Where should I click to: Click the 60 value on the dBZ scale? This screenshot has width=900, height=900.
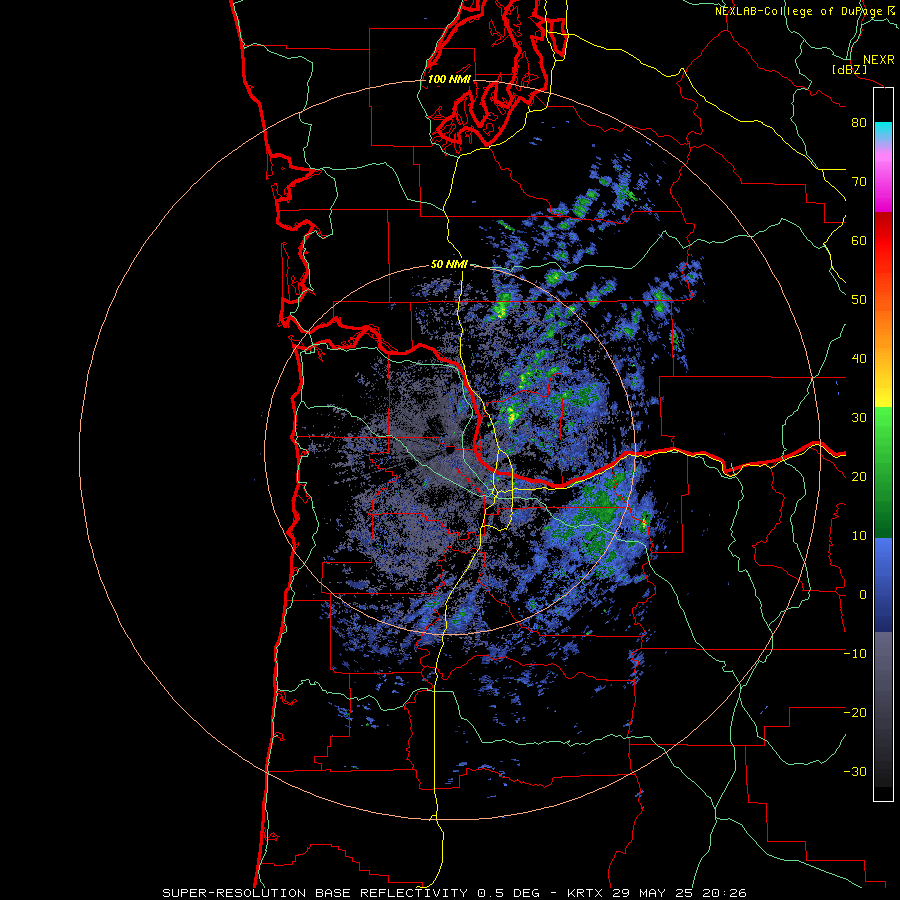[859, 240]
